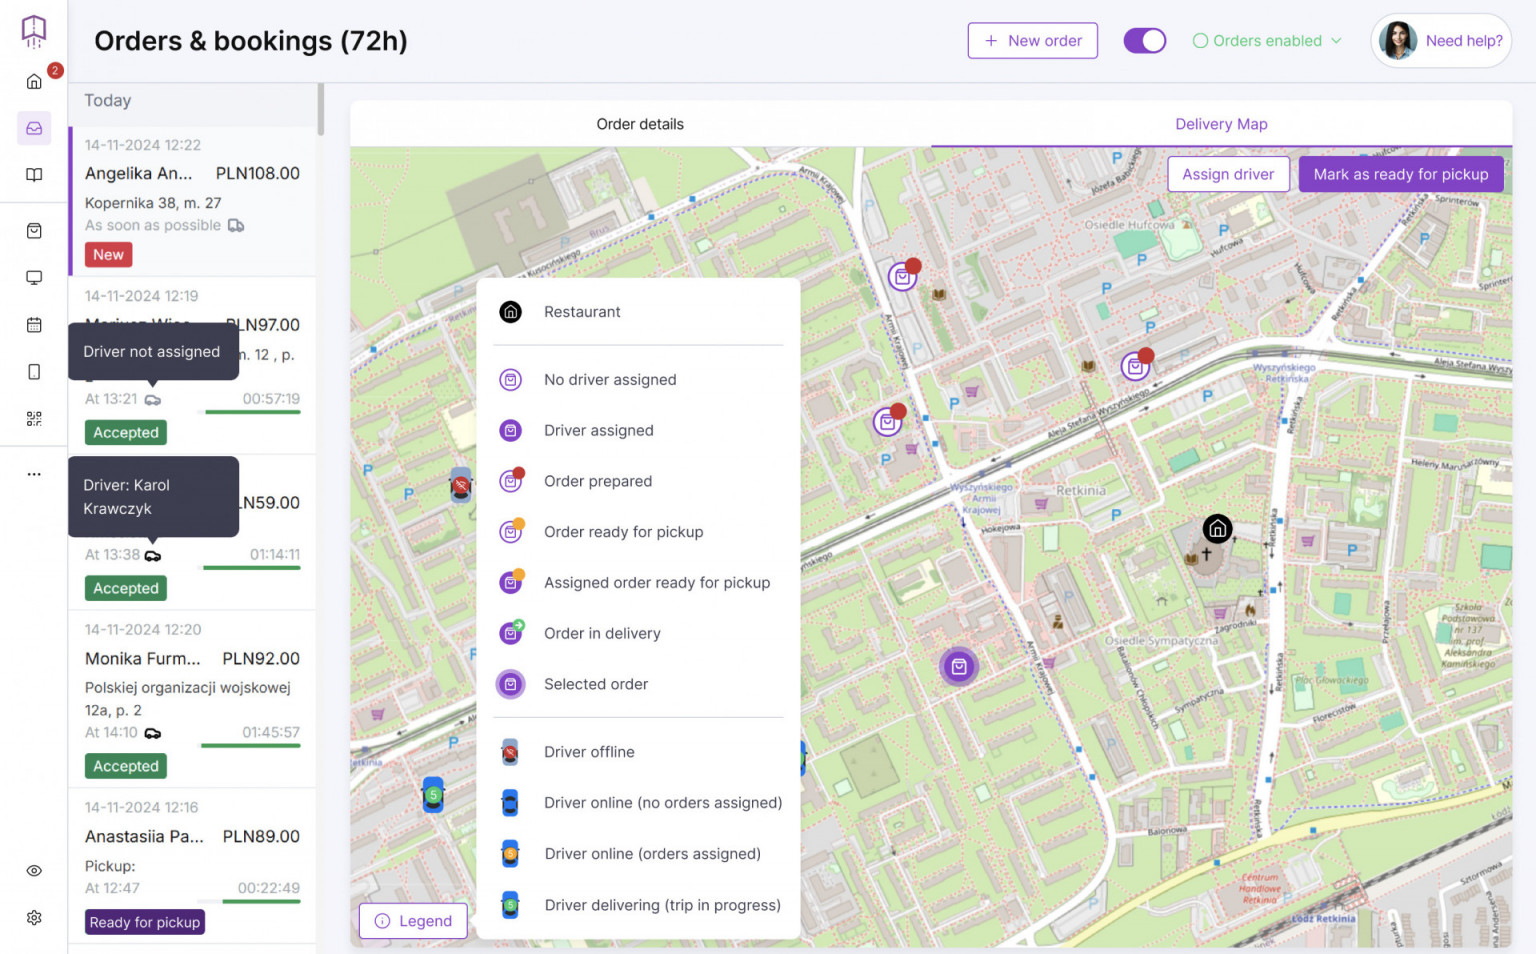Open the menu book icon in sidebar
The height and width of the screenshot is (954, 1536).
(34, 175)
